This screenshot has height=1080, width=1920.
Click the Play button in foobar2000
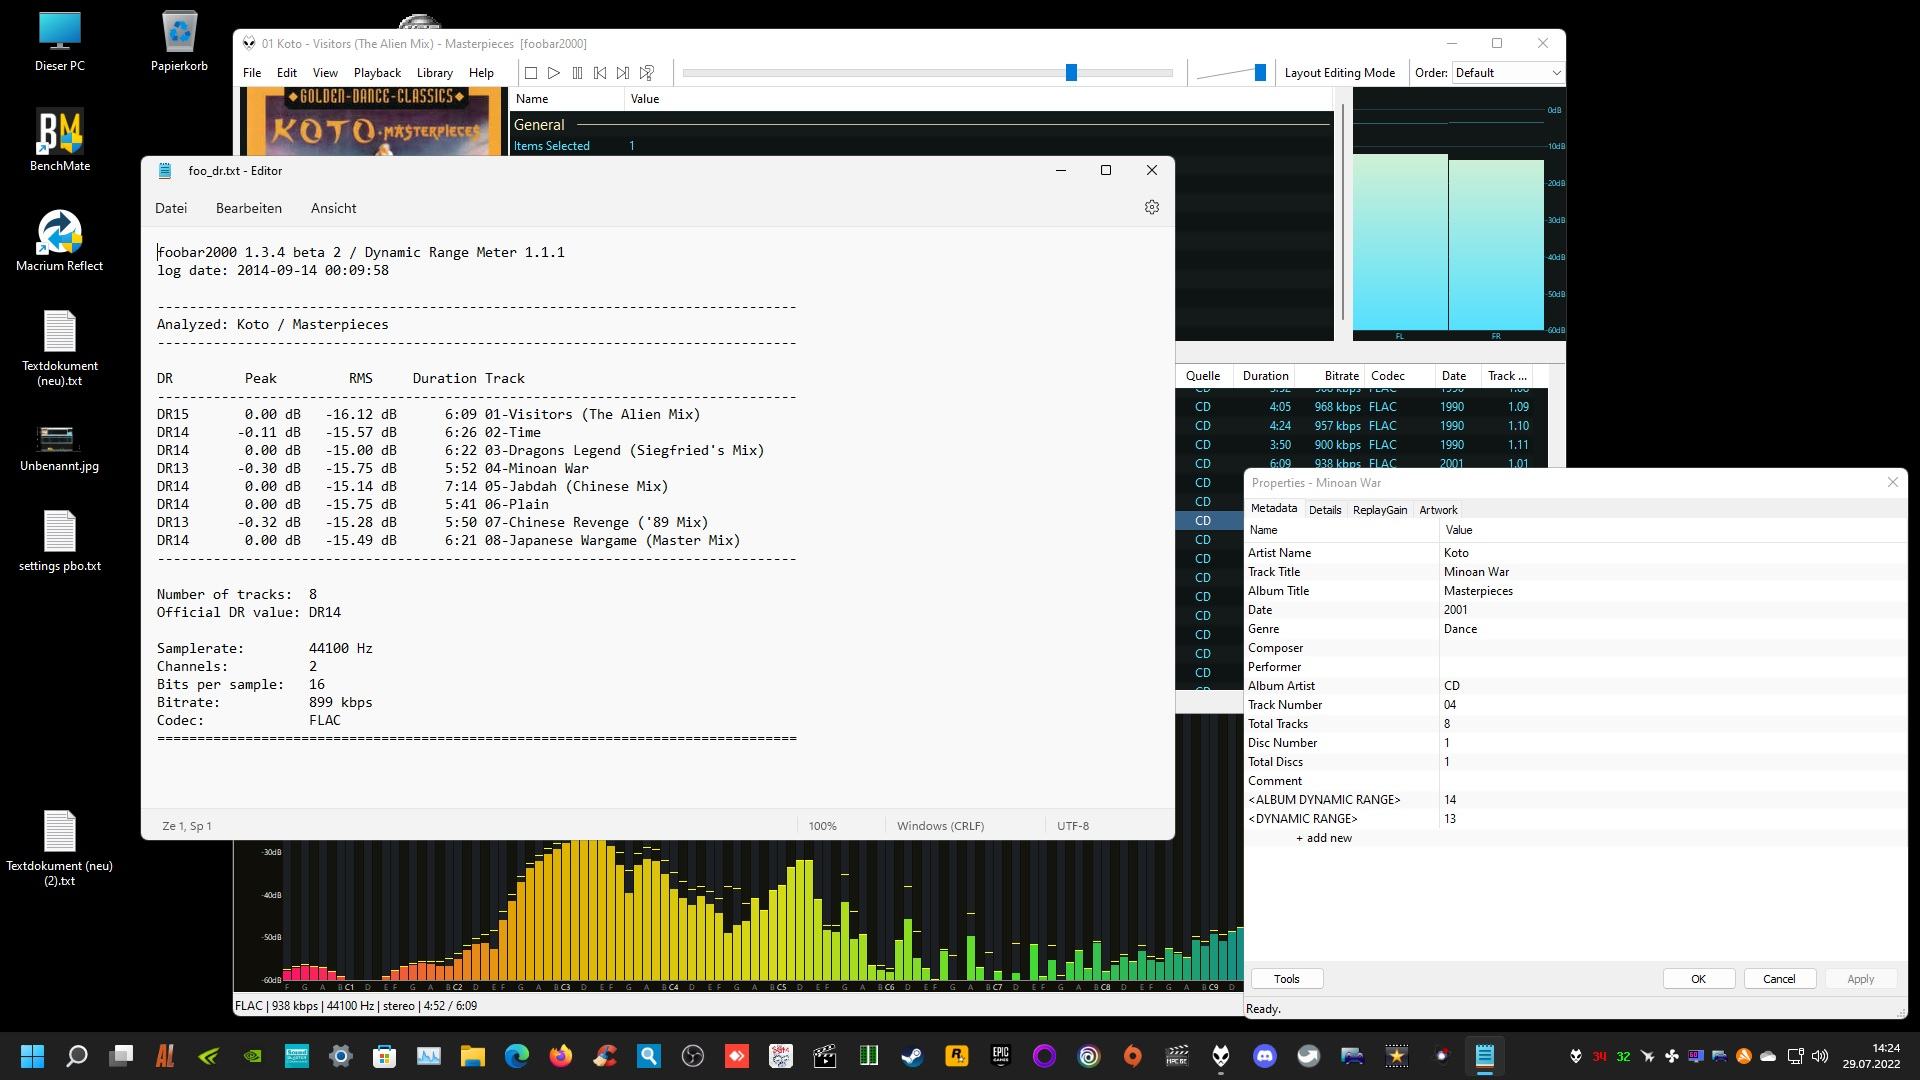pos(554,73)
